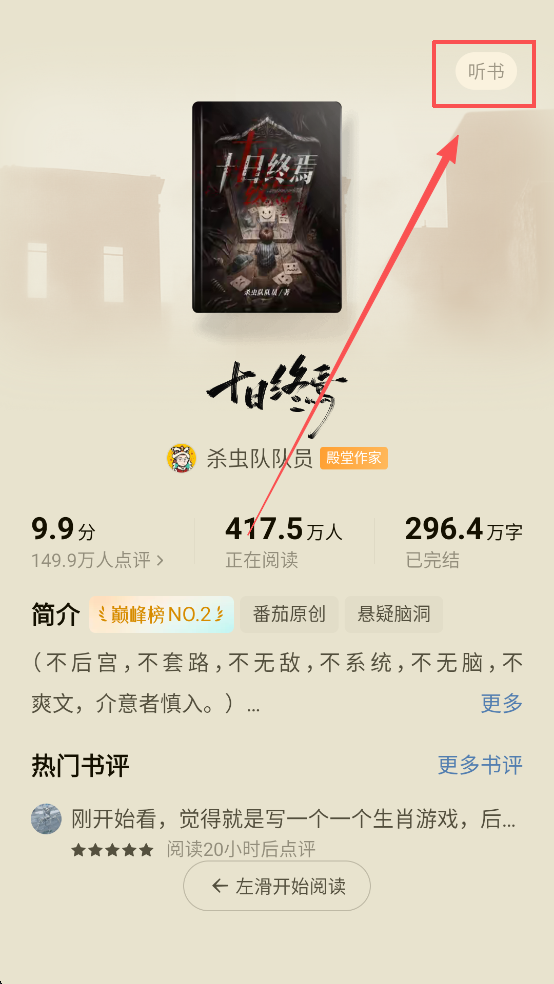The height and width of the screenshot is (984, 554).
Task: Tap the 简介 section heading
Action: [x=56, y=615]
